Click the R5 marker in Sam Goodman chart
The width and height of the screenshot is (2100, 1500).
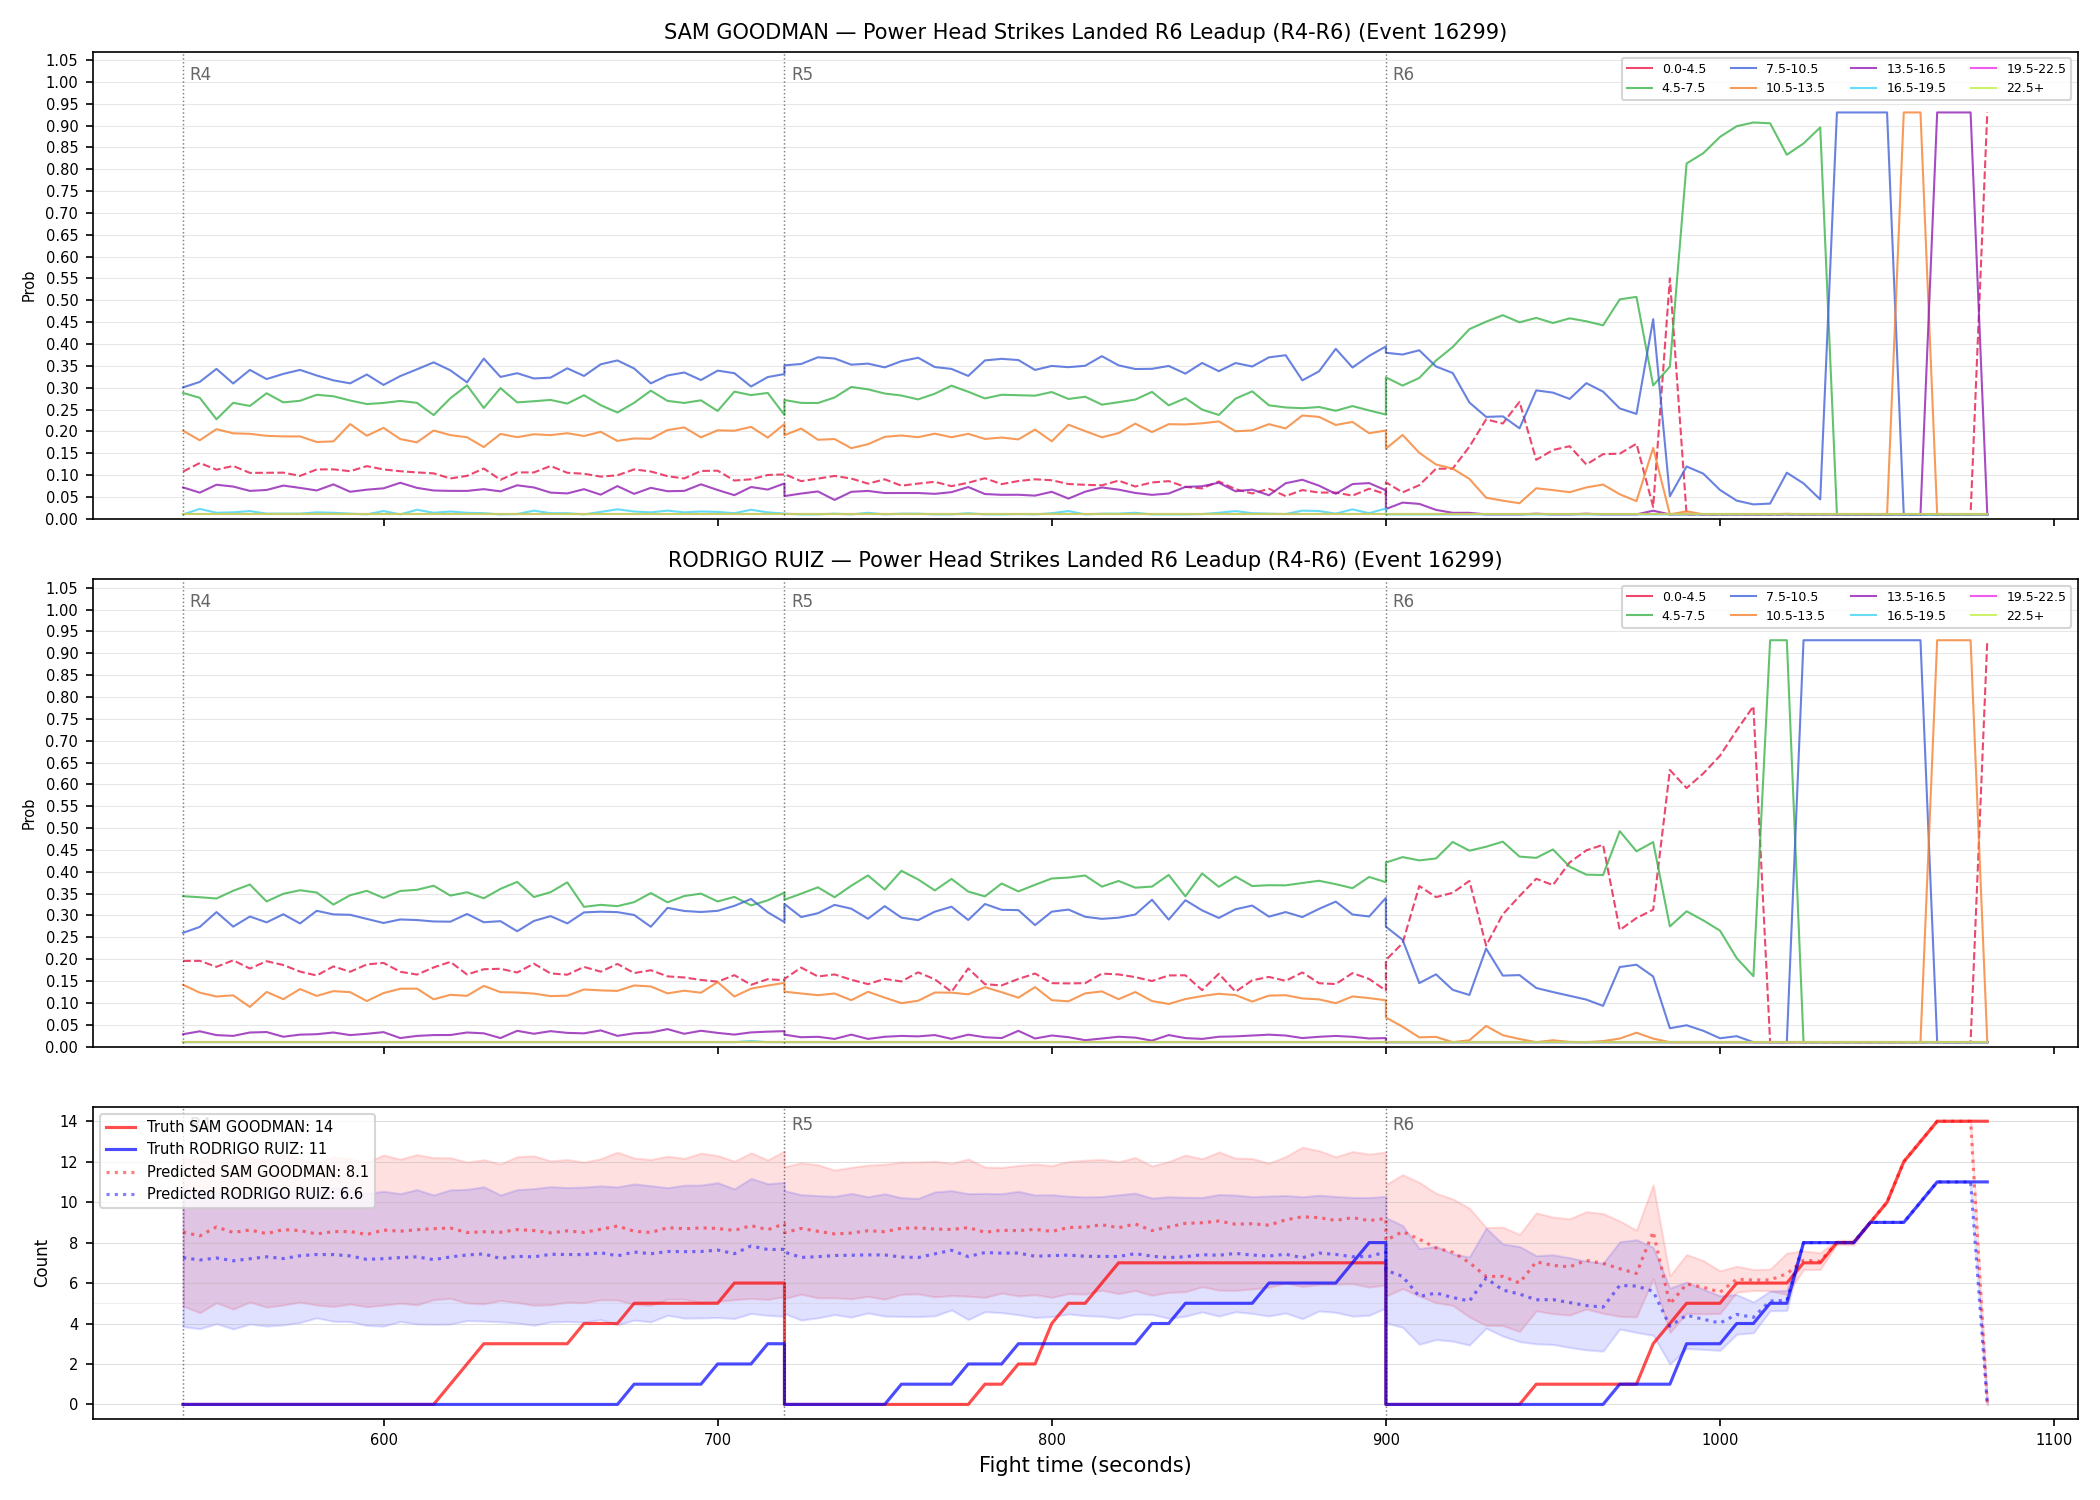point(802,74)
